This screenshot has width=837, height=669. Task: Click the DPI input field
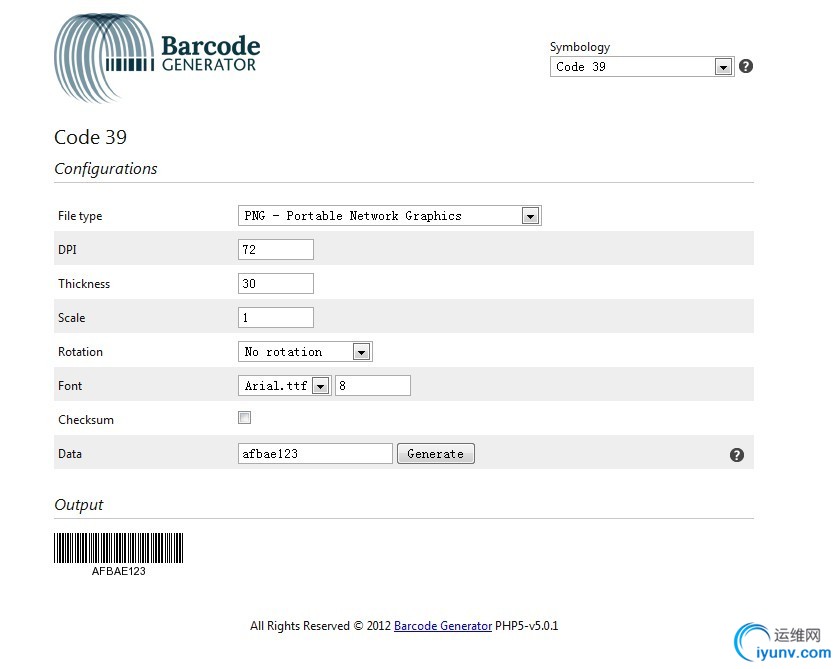point(275,249)
